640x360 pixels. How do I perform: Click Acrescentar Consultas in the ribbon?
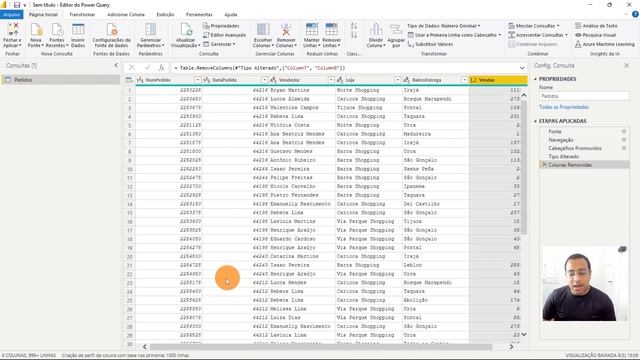click(538, 35)
